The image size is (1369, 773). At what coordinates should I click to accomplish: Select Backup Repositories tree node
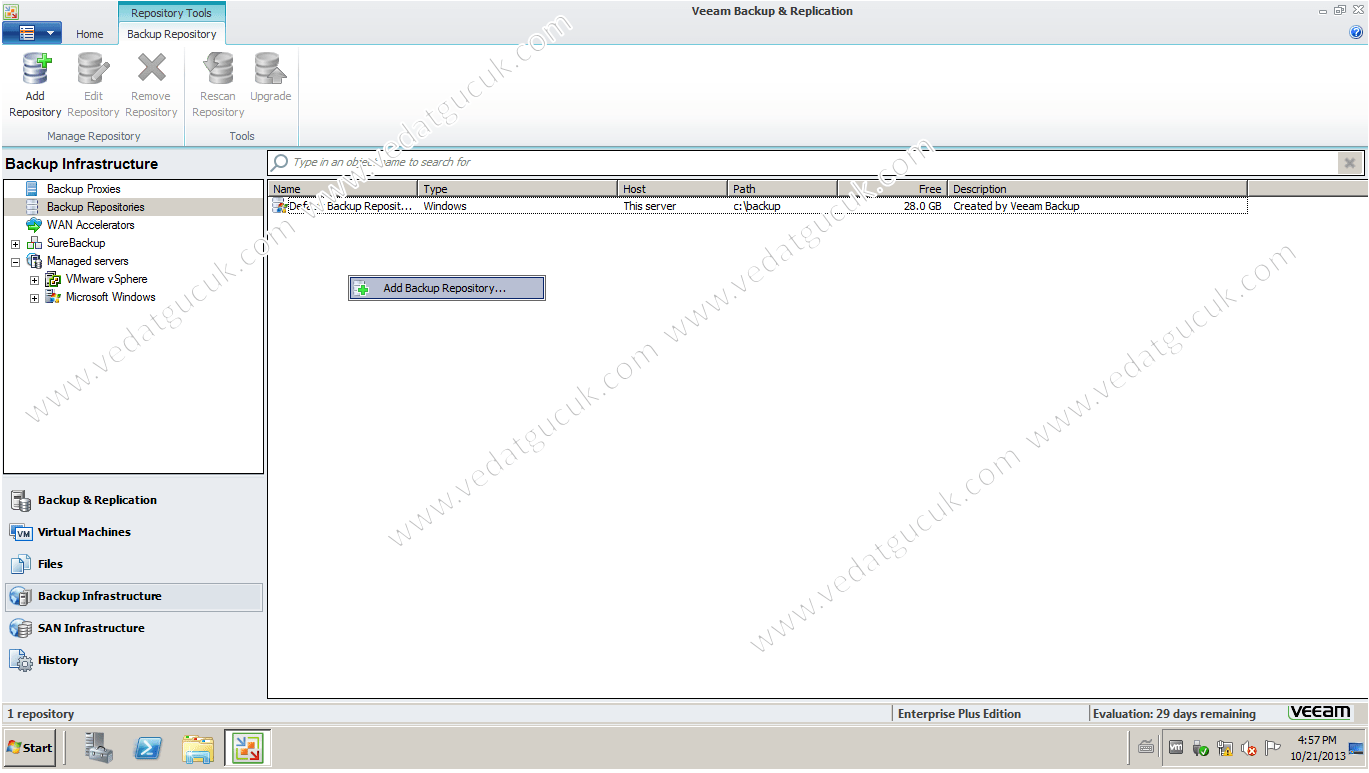(95, 207)
